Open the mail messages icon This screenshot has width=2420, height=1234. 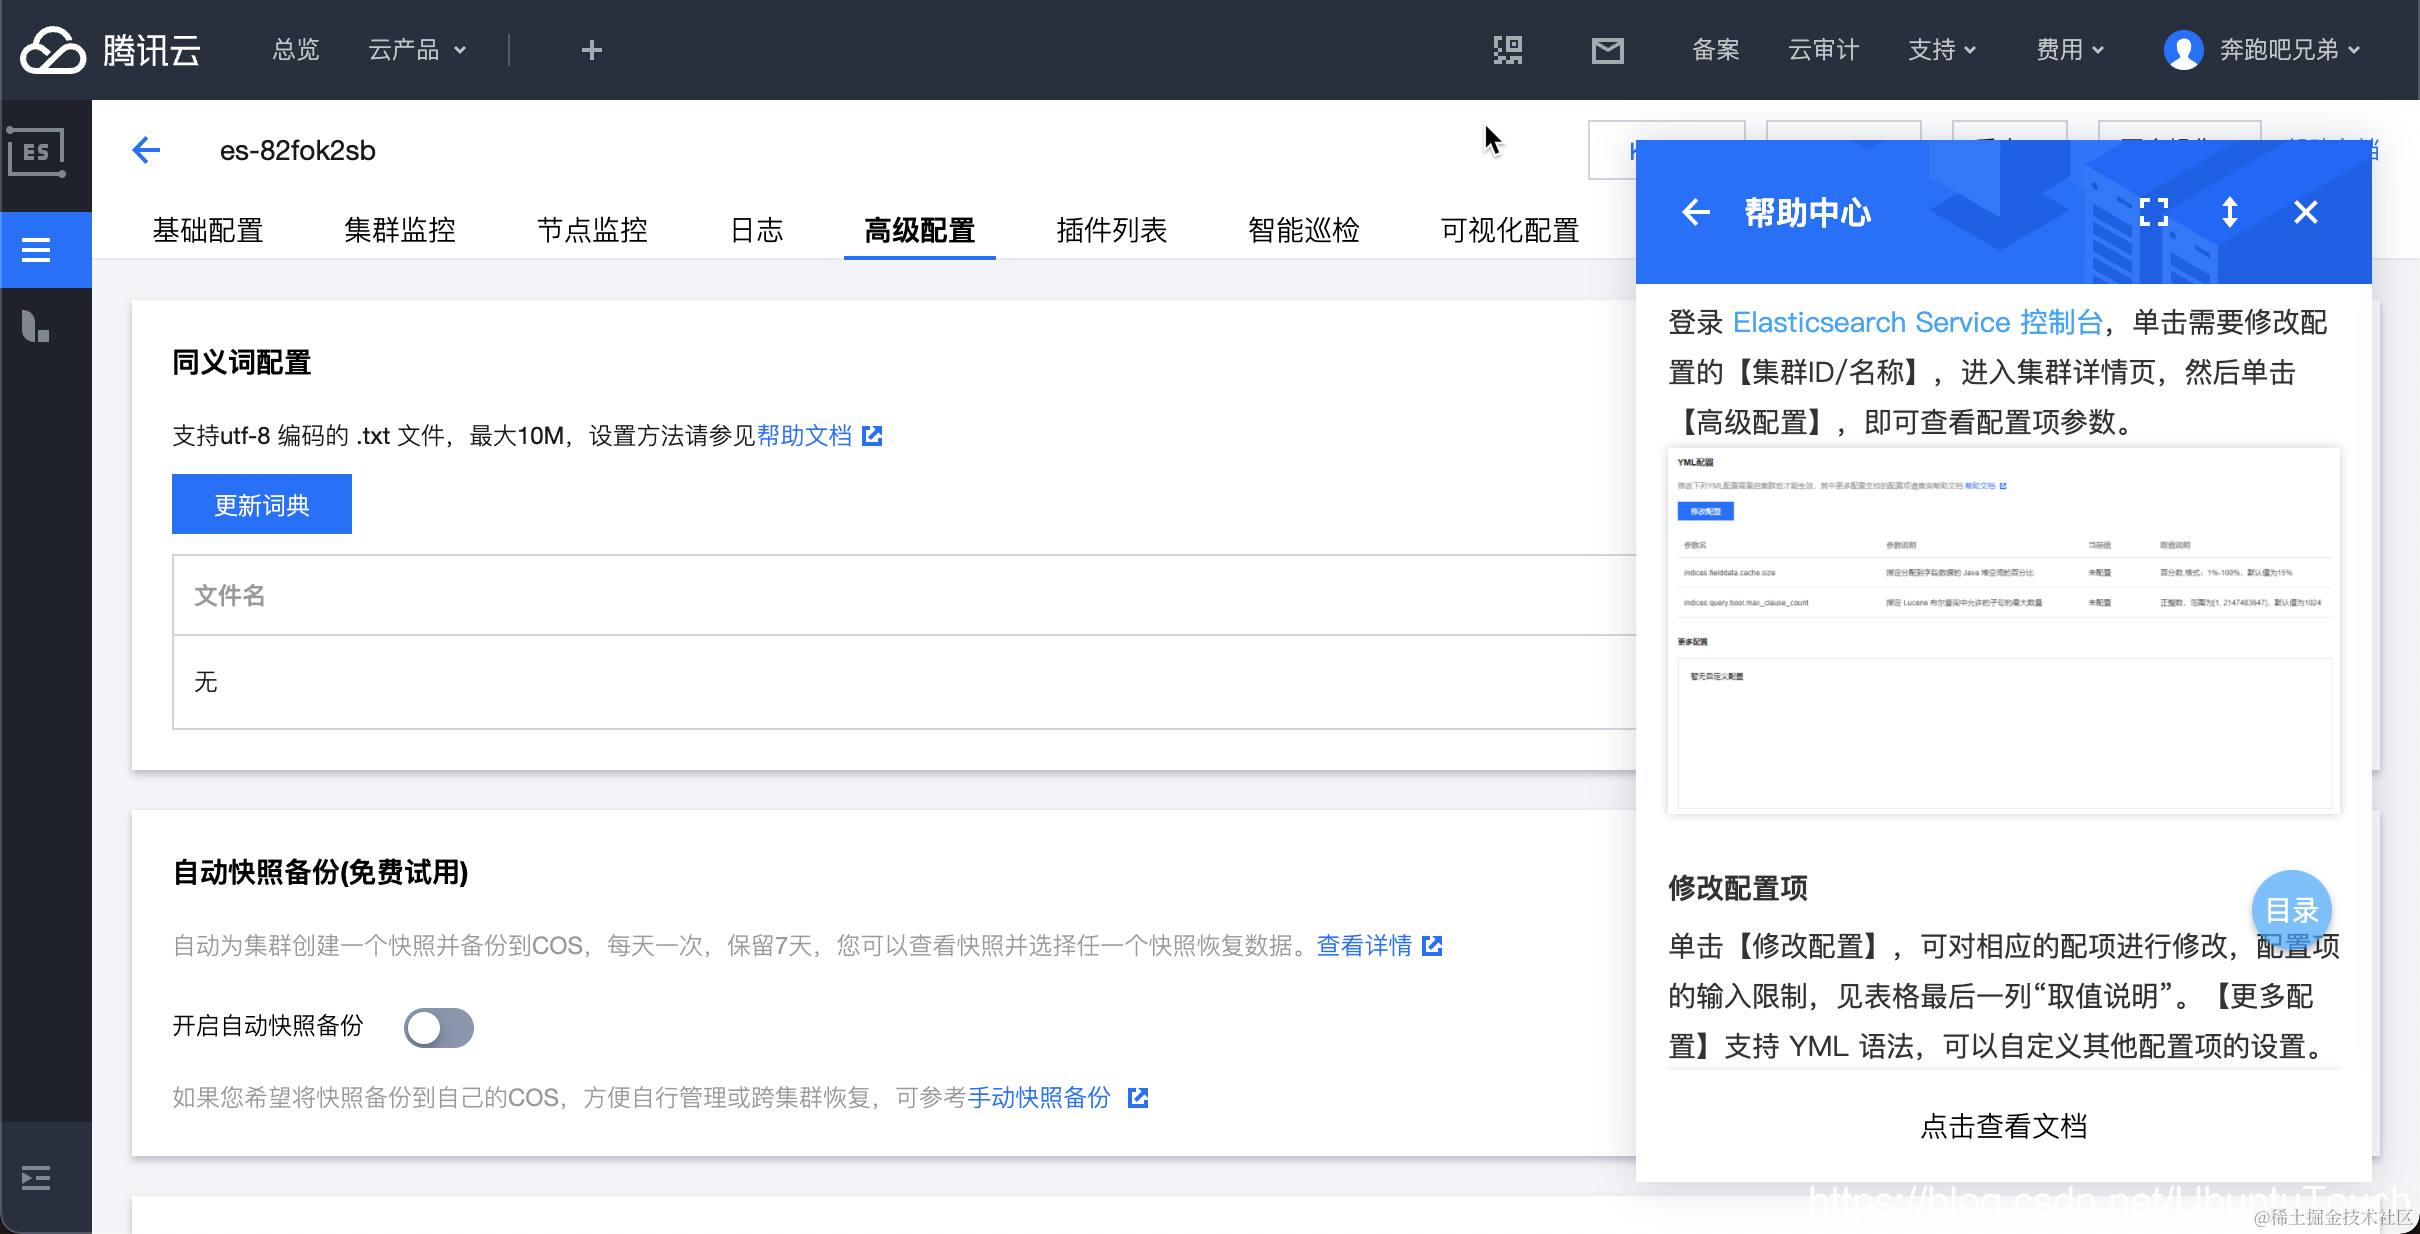point(1607,50)
